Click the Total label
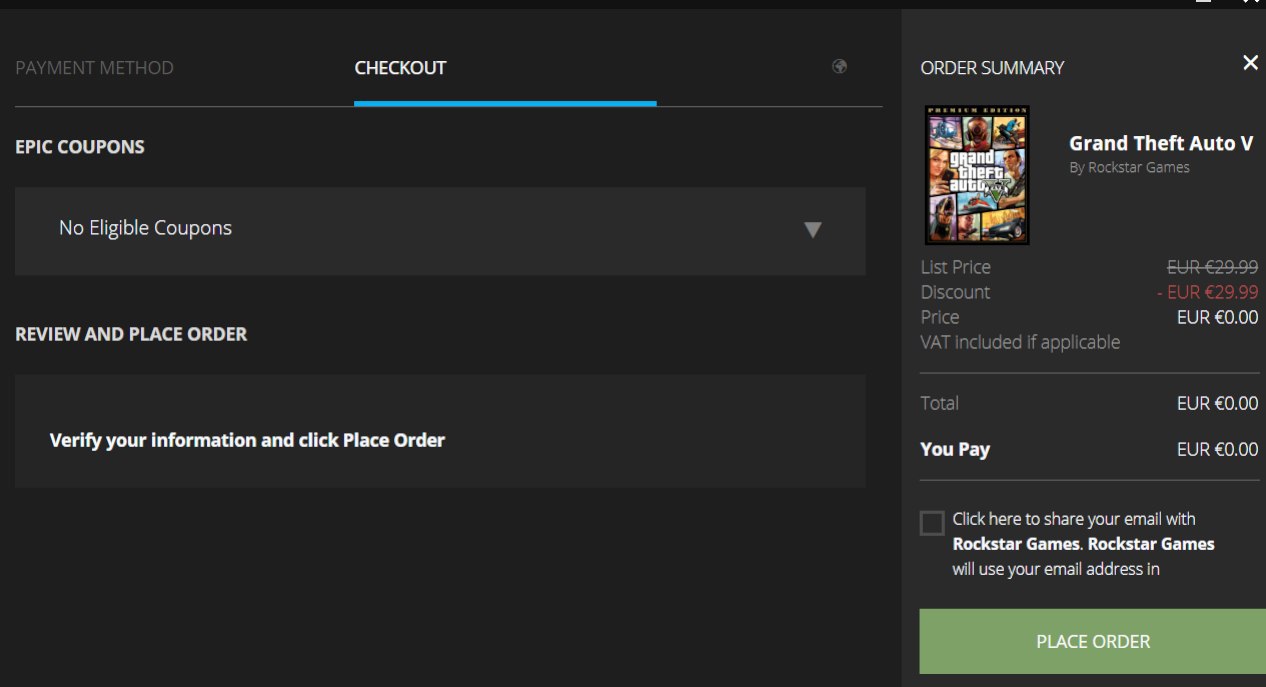The height and width of the screenshot is (687, 1266). 939,403
